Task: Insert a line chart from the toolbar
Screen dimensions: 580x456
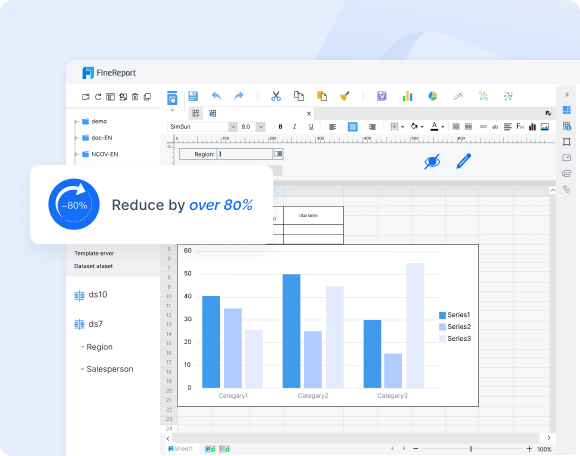Action: click(458, 96)
